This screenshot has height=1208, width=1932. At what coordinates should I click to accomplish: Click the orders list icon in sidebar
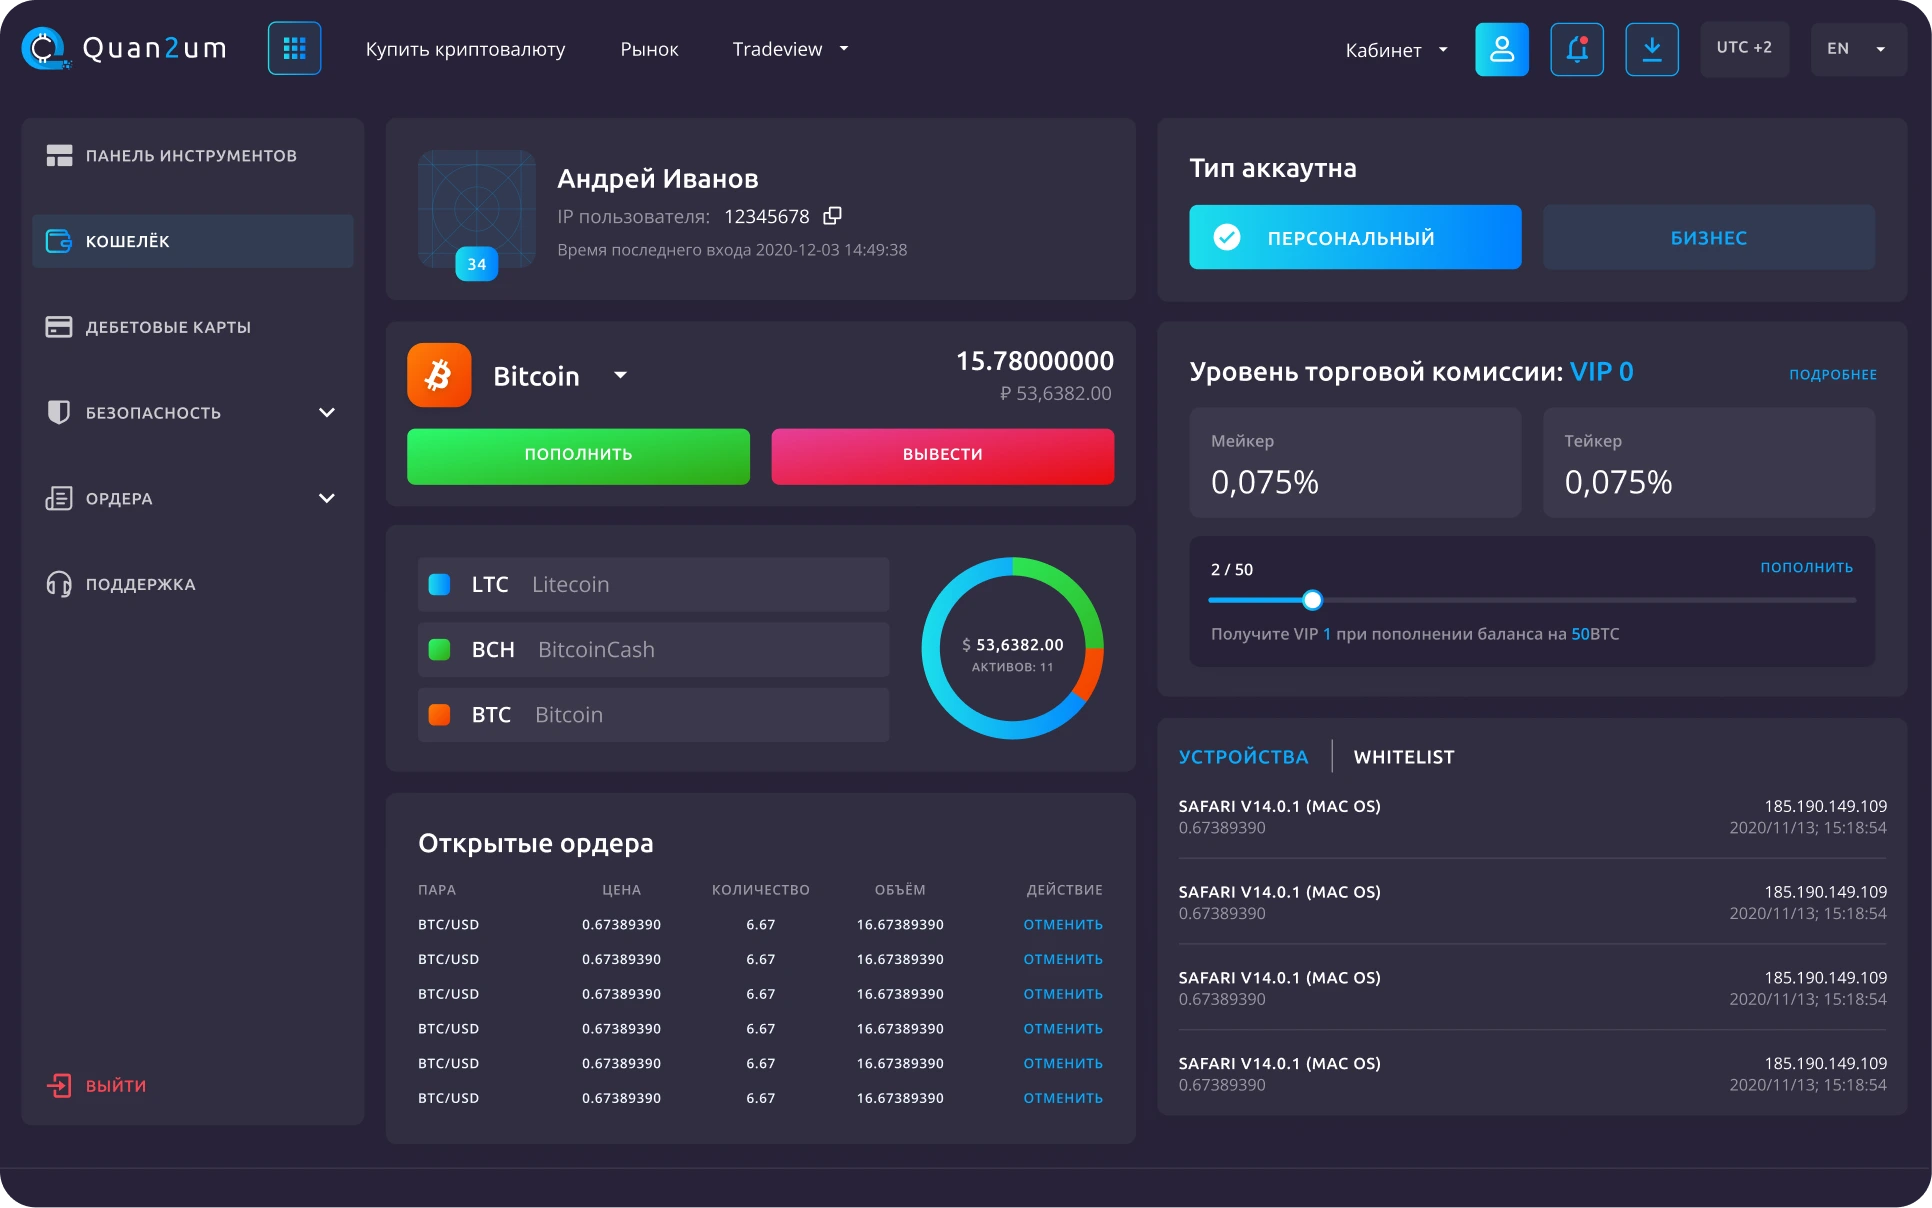coord(59,498)
